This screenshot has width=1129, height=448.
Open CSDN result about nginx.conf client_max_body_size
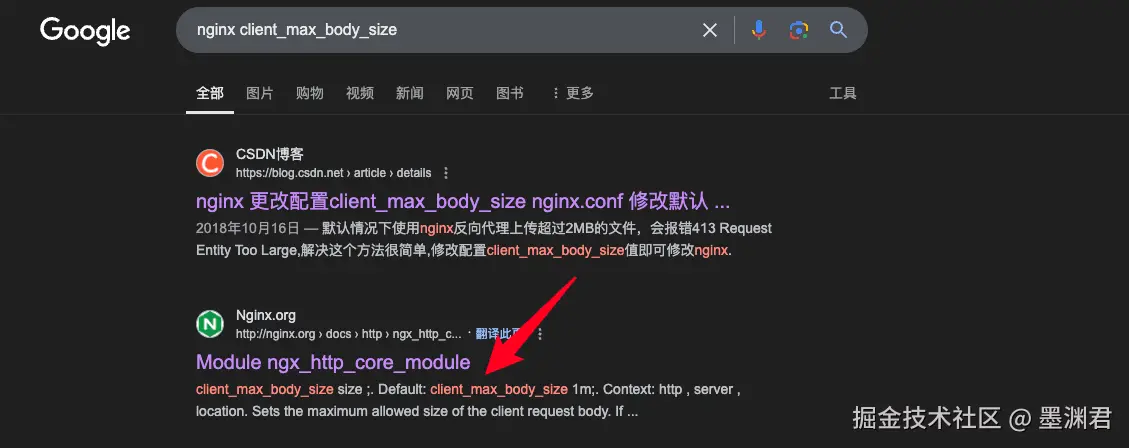click(x=463, y=201)
